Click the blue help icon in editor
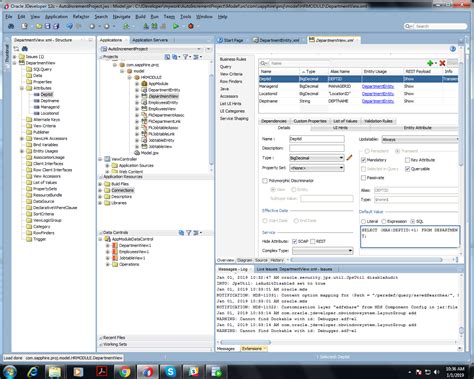 pos(453,49)
